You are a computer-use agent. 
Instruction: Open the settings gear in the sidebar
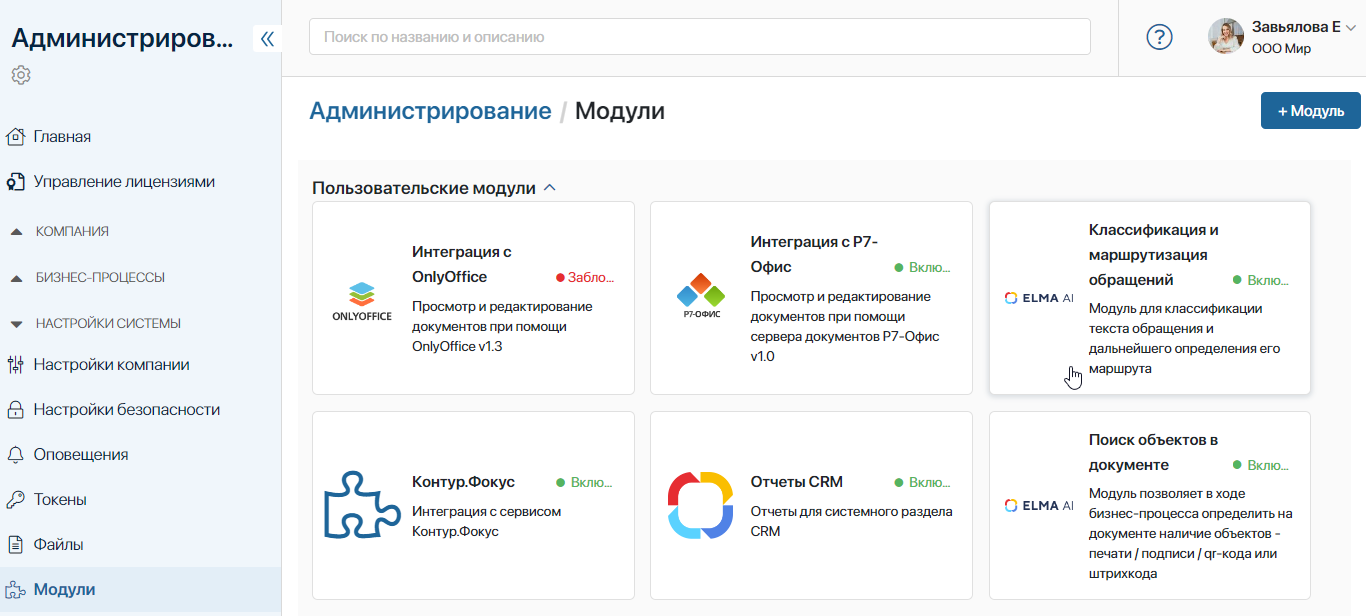pos(20,74)
